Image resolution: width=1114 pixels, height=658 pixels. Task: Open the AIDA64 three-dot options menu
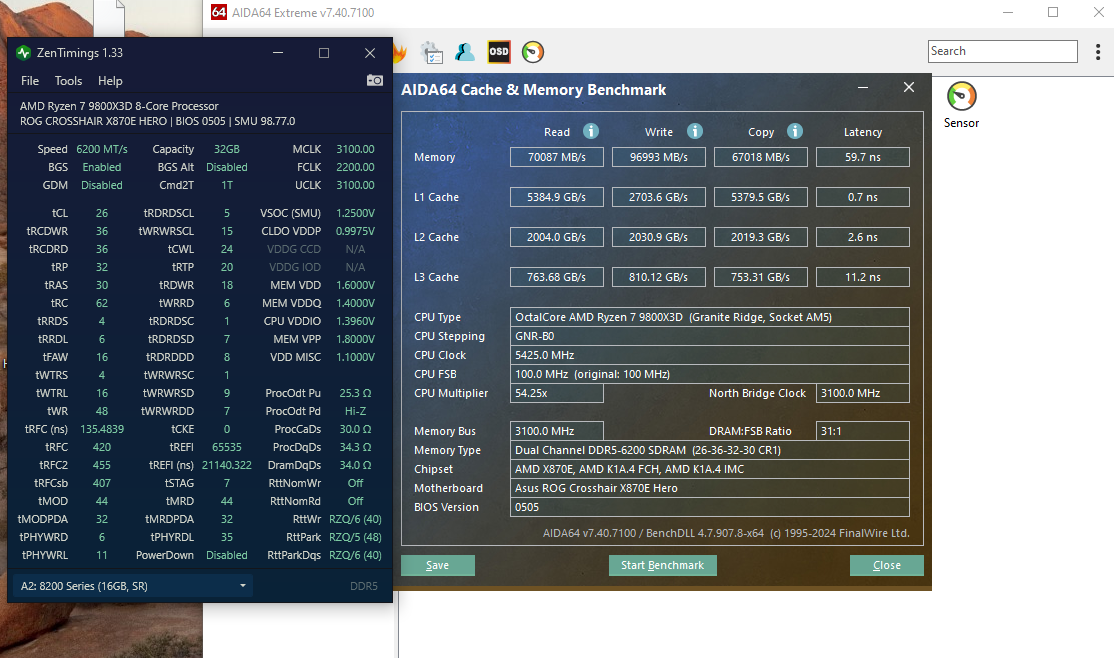coord(1098,51)
